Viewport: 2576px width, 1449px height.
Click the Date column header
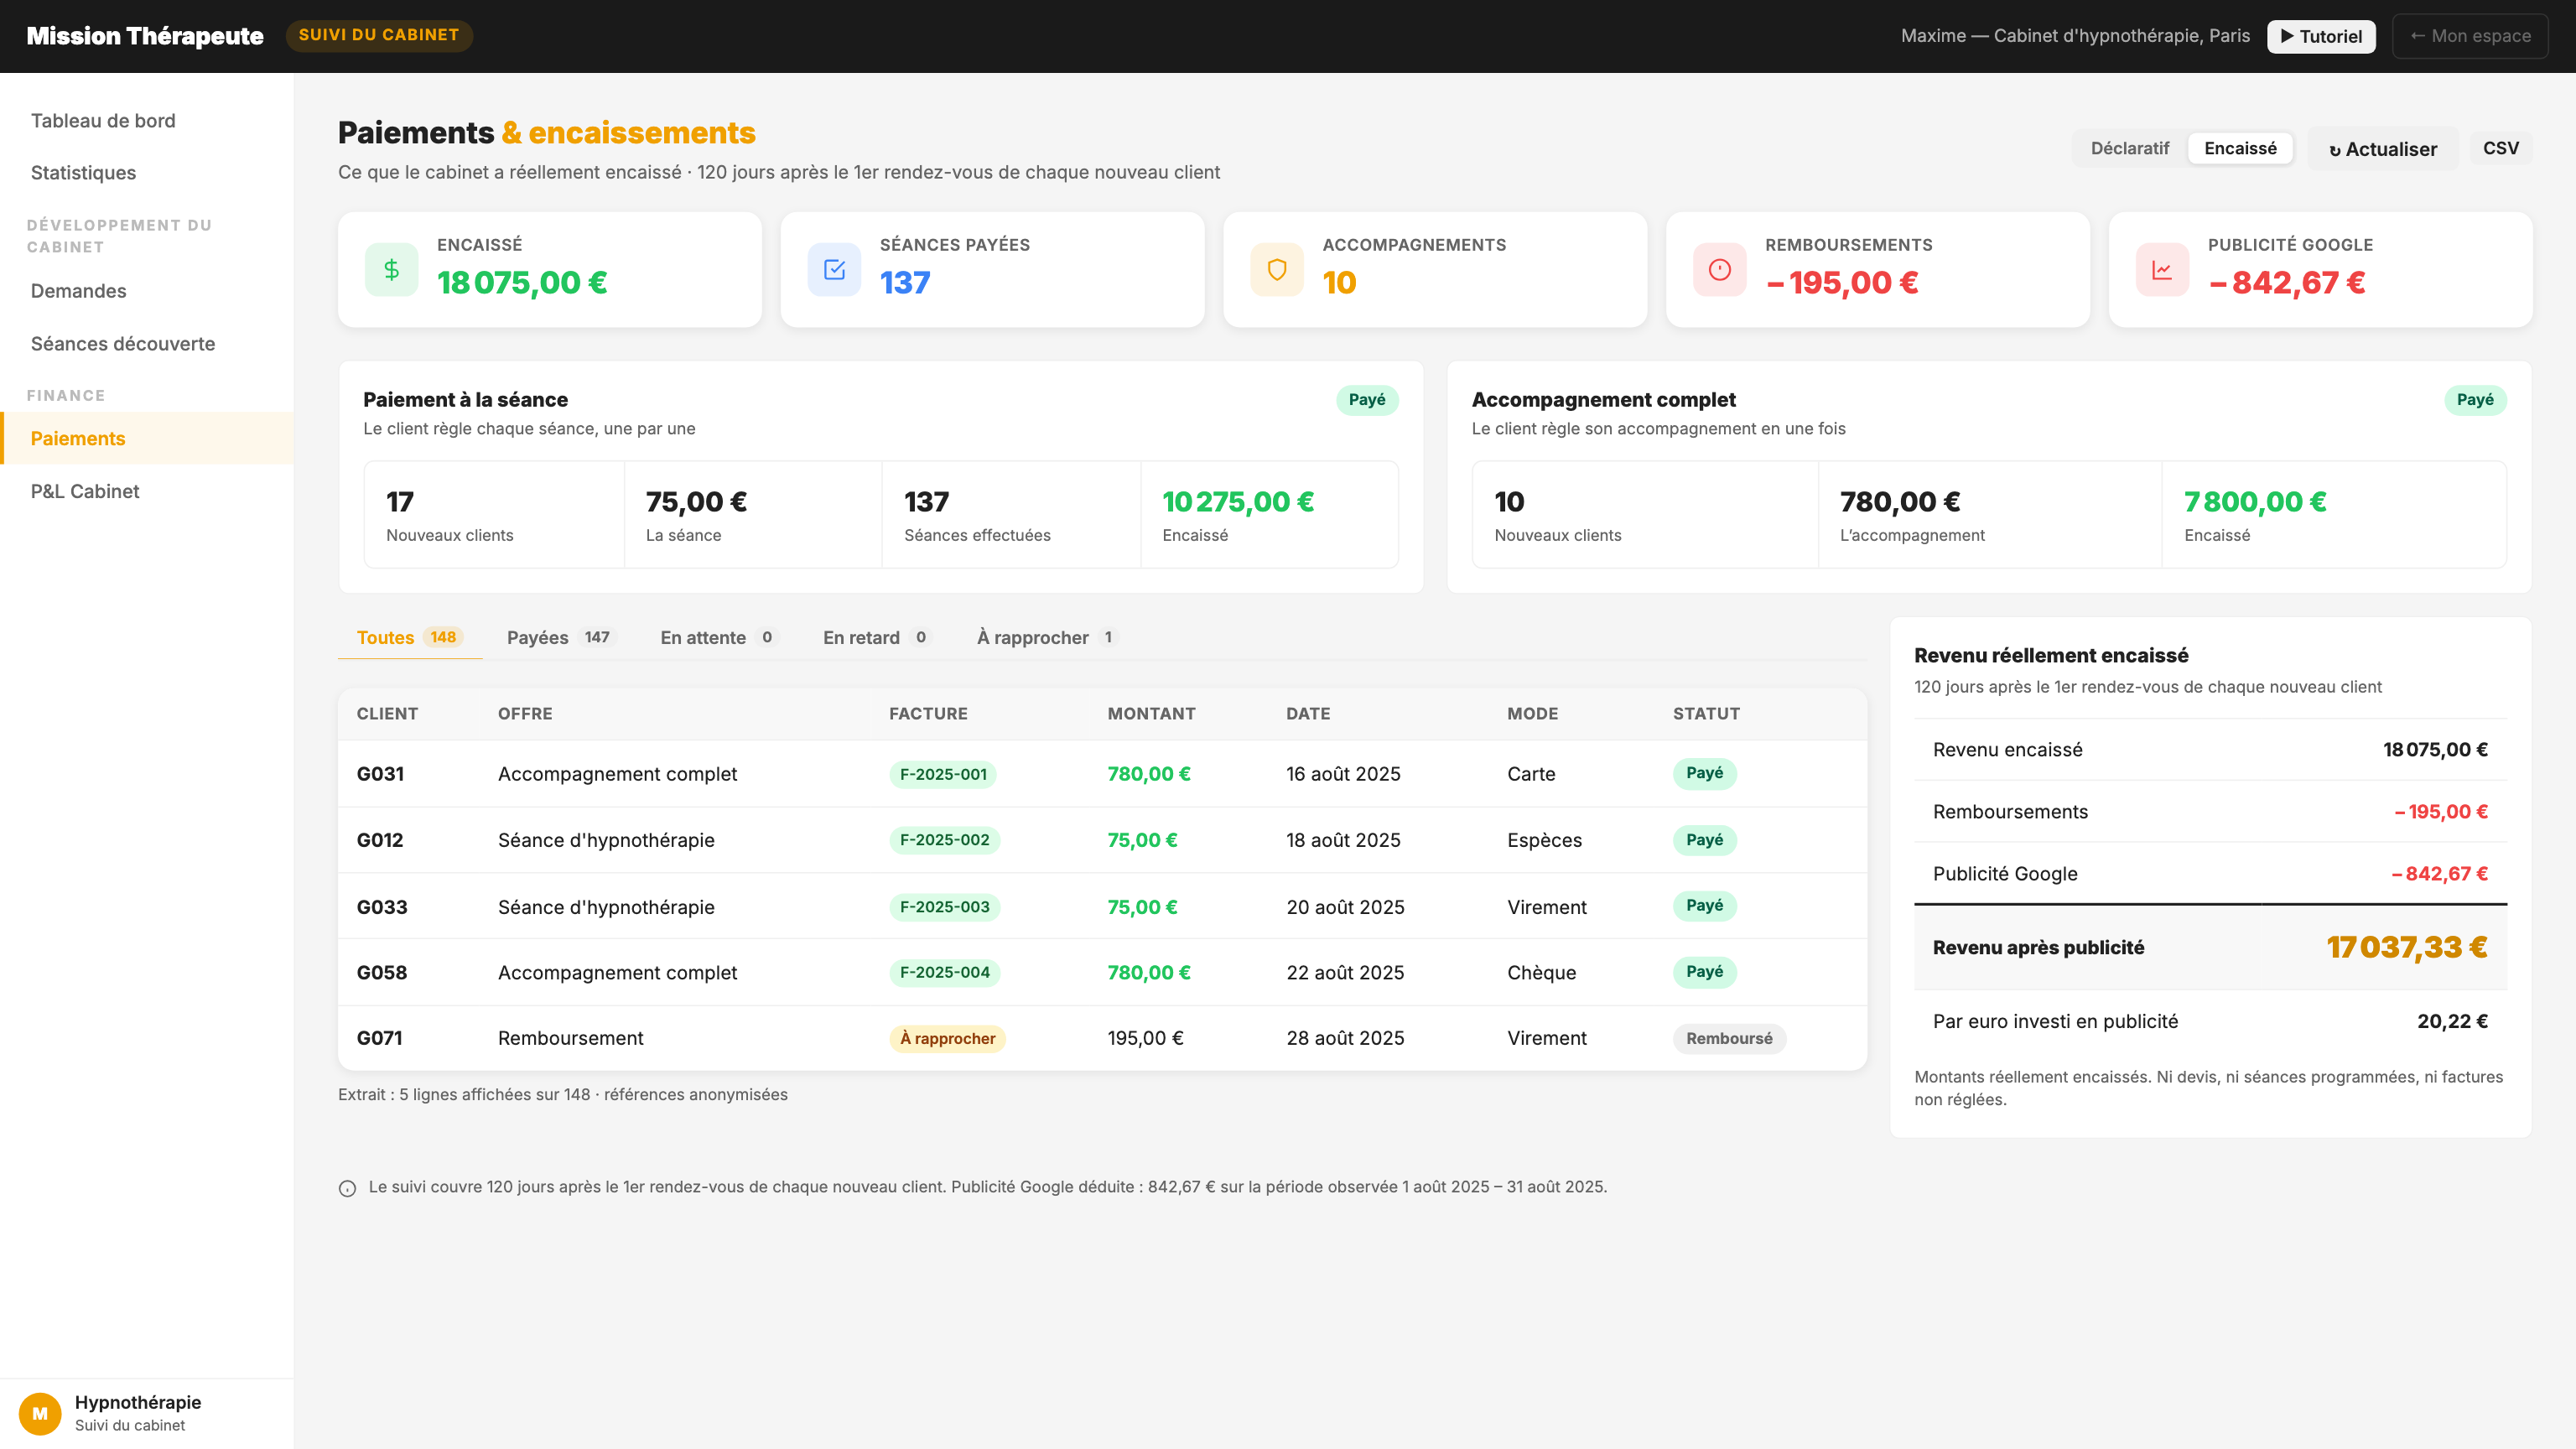tap(1308, 714)
